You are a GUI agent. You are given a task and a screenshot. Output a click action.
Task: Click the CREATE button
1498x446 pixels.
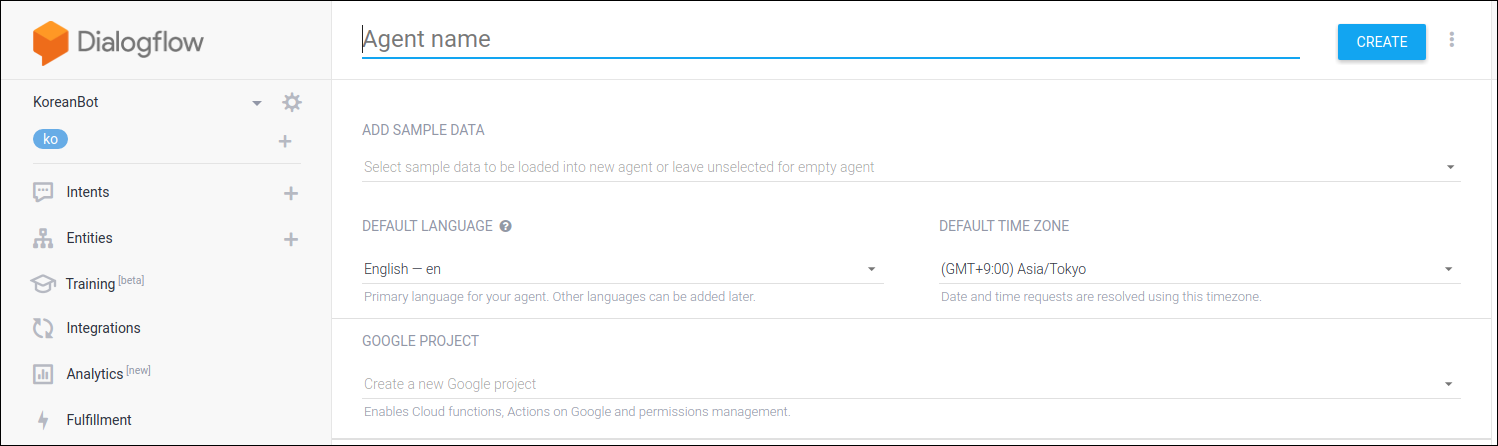pos(1382,42)
